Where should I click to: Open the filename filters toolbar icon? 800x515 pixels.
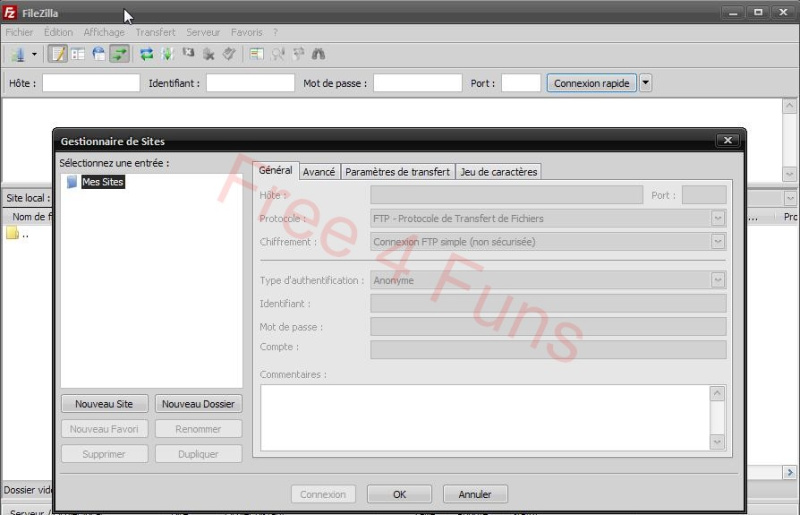257,54
